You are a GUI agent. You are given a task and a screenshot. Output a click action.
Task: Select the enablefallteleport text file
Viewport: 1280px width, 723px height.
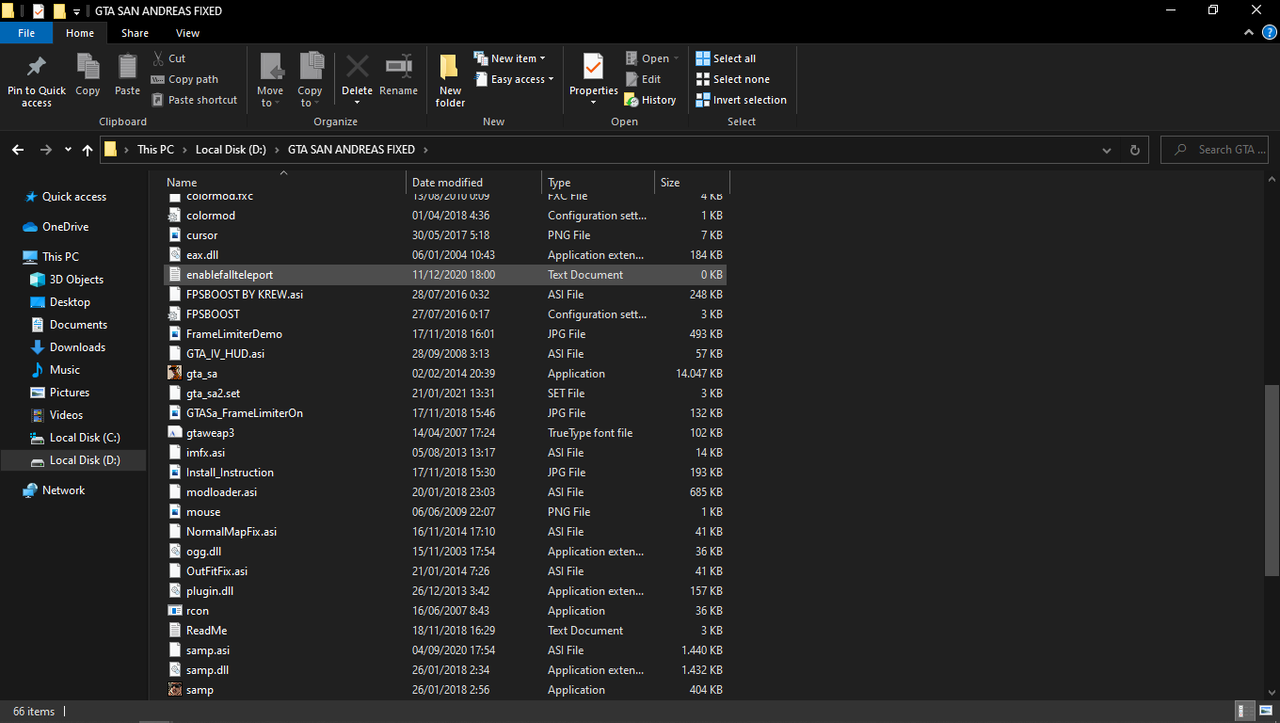pos(445,275)
